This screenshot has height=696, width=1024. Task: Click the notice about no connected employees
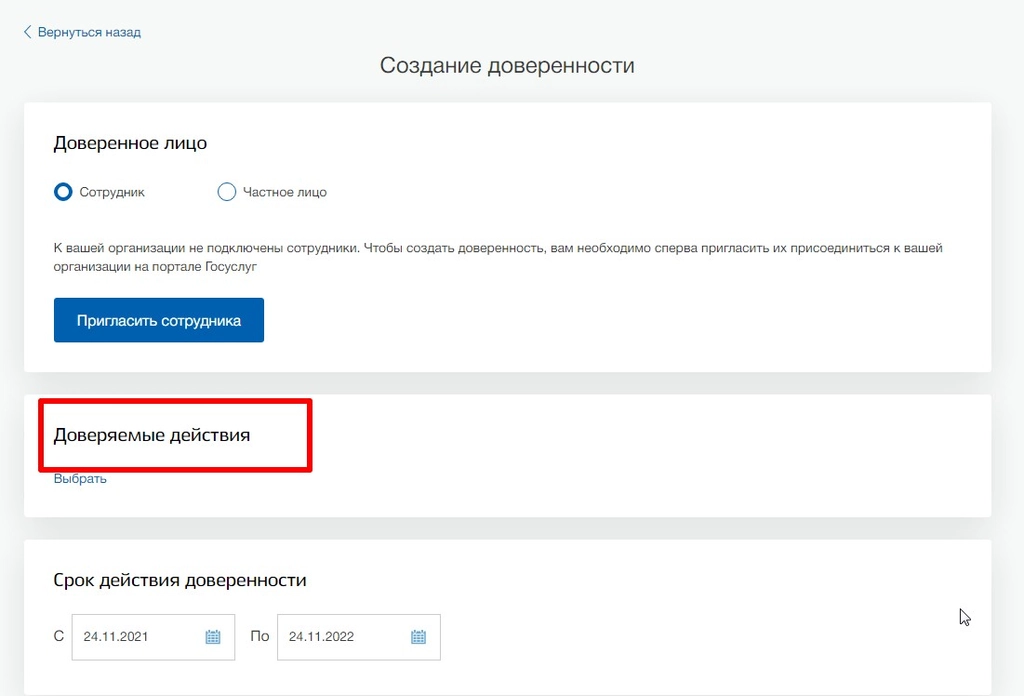(498, 257)
